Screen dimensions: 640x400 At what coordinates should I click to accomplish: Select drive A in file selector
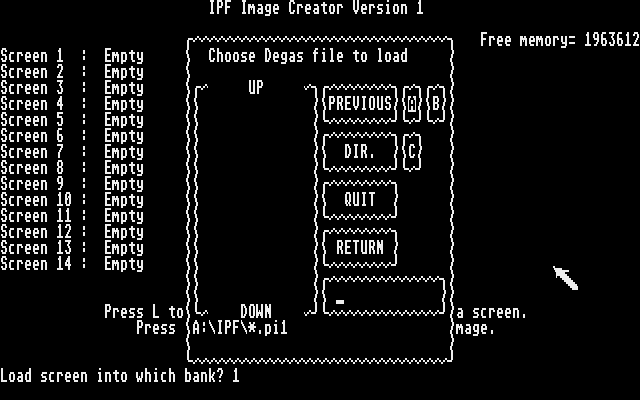click(x=412, y=103)
